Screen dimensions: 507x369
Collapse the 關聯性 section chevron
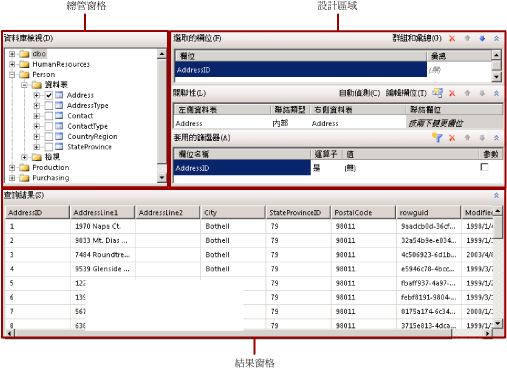[x=496, y=93]
